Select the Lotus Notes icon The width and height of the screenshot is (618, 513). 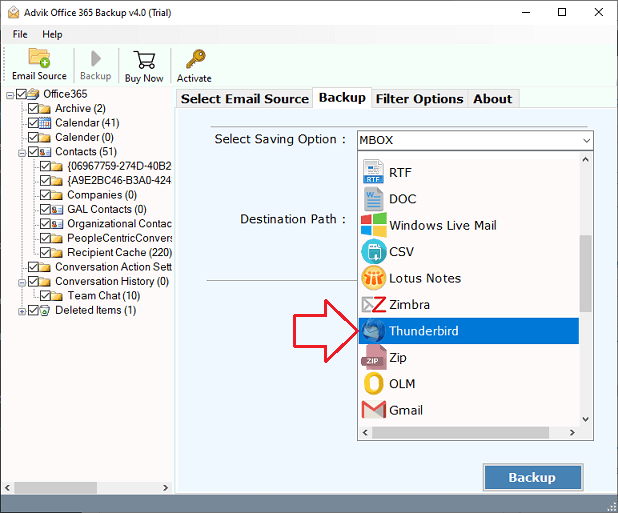373,278
